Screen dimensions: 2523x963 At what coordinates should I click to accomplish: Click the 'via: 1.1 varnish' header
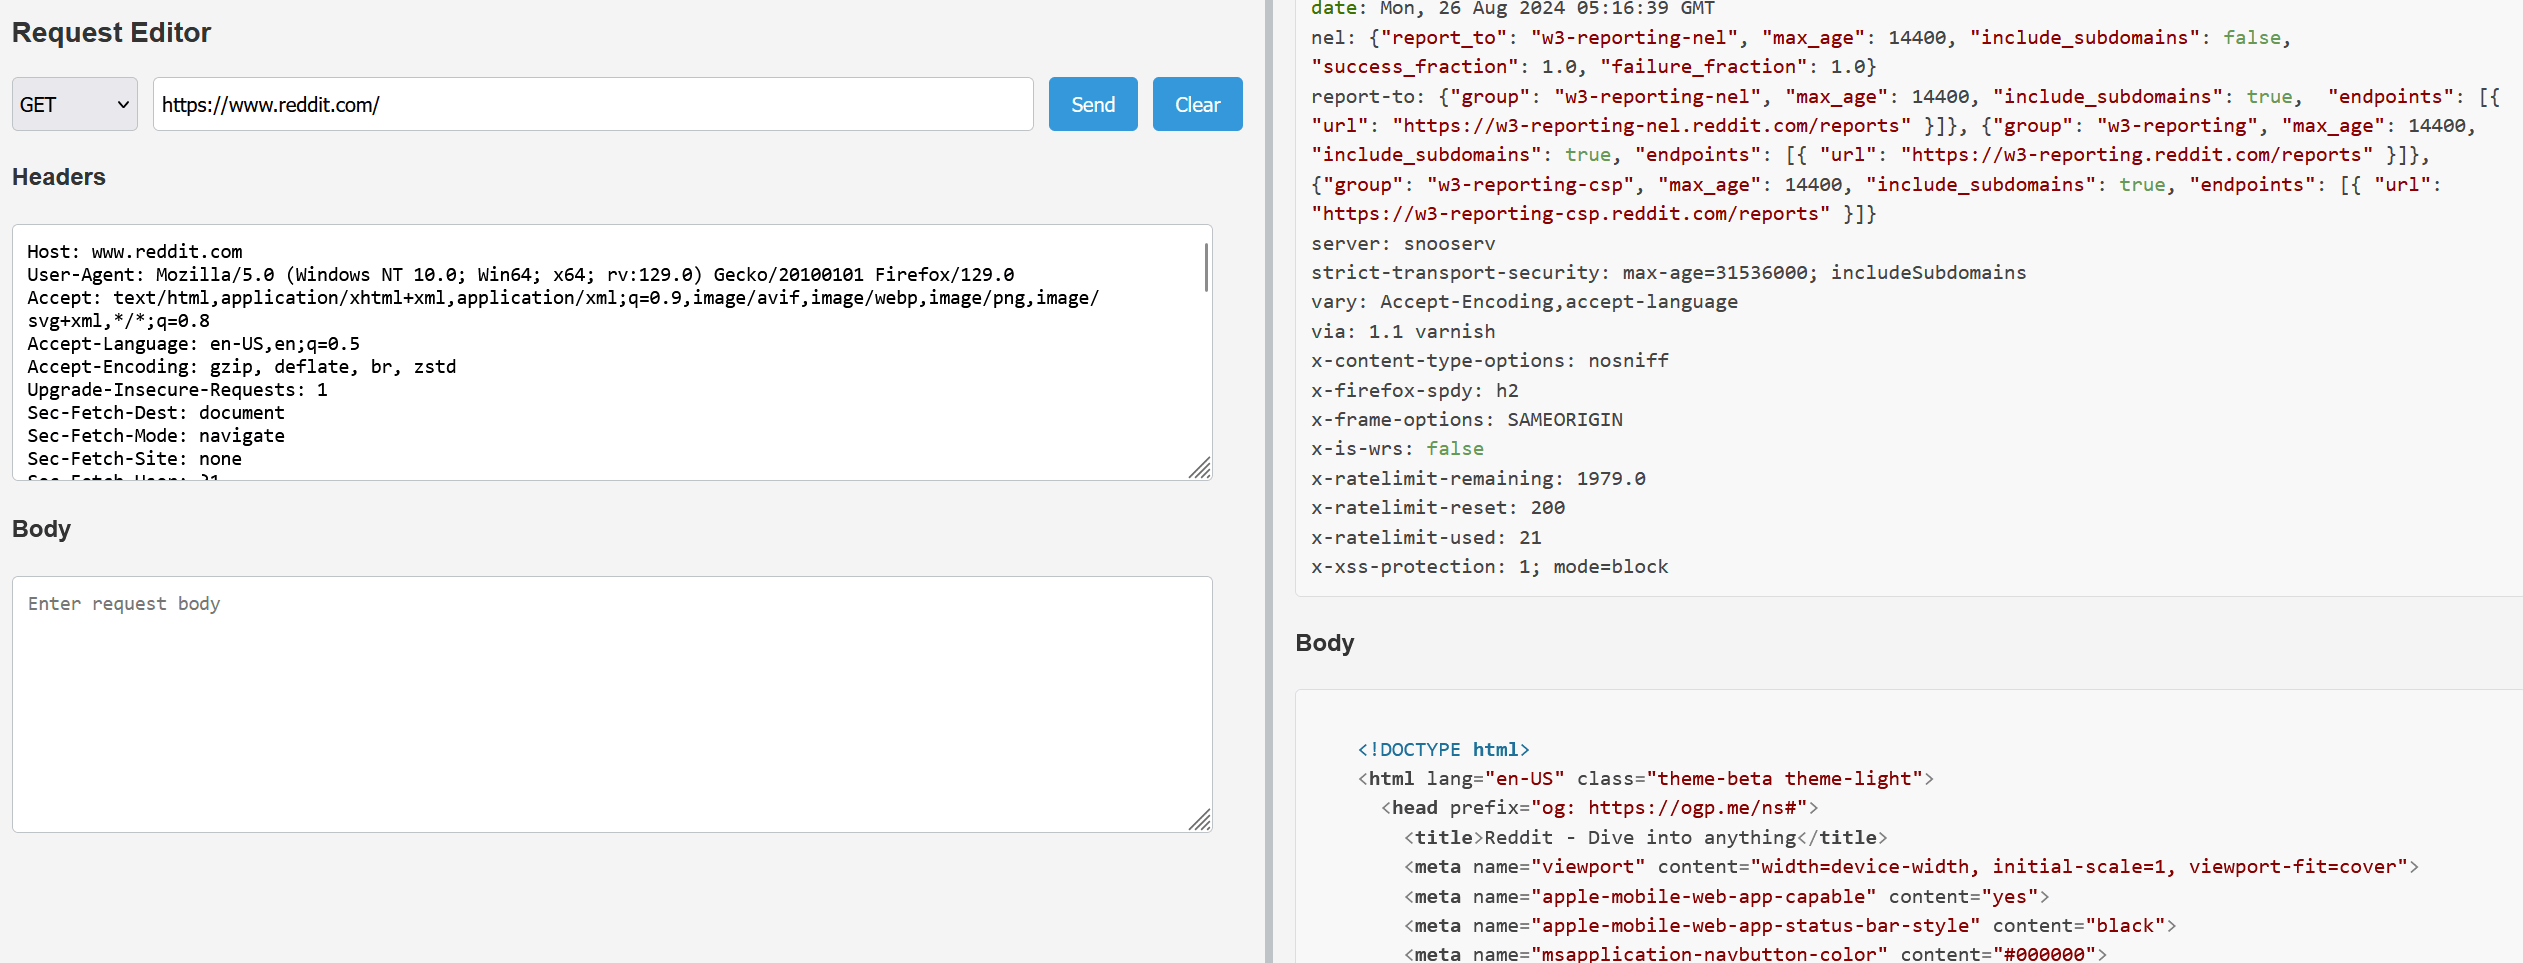1403,332
